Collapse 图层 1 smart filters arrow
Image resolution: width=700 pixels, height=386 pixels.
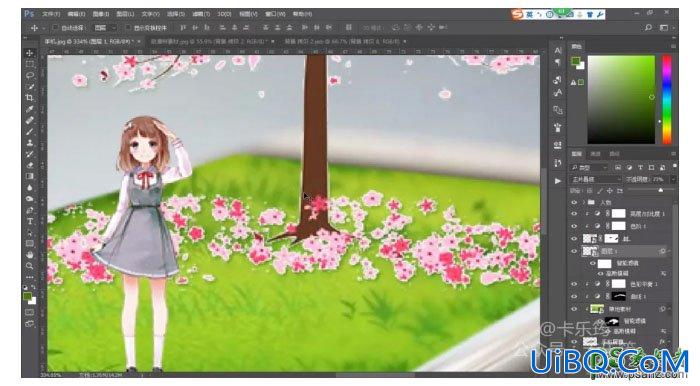click(x=670, y=251)
